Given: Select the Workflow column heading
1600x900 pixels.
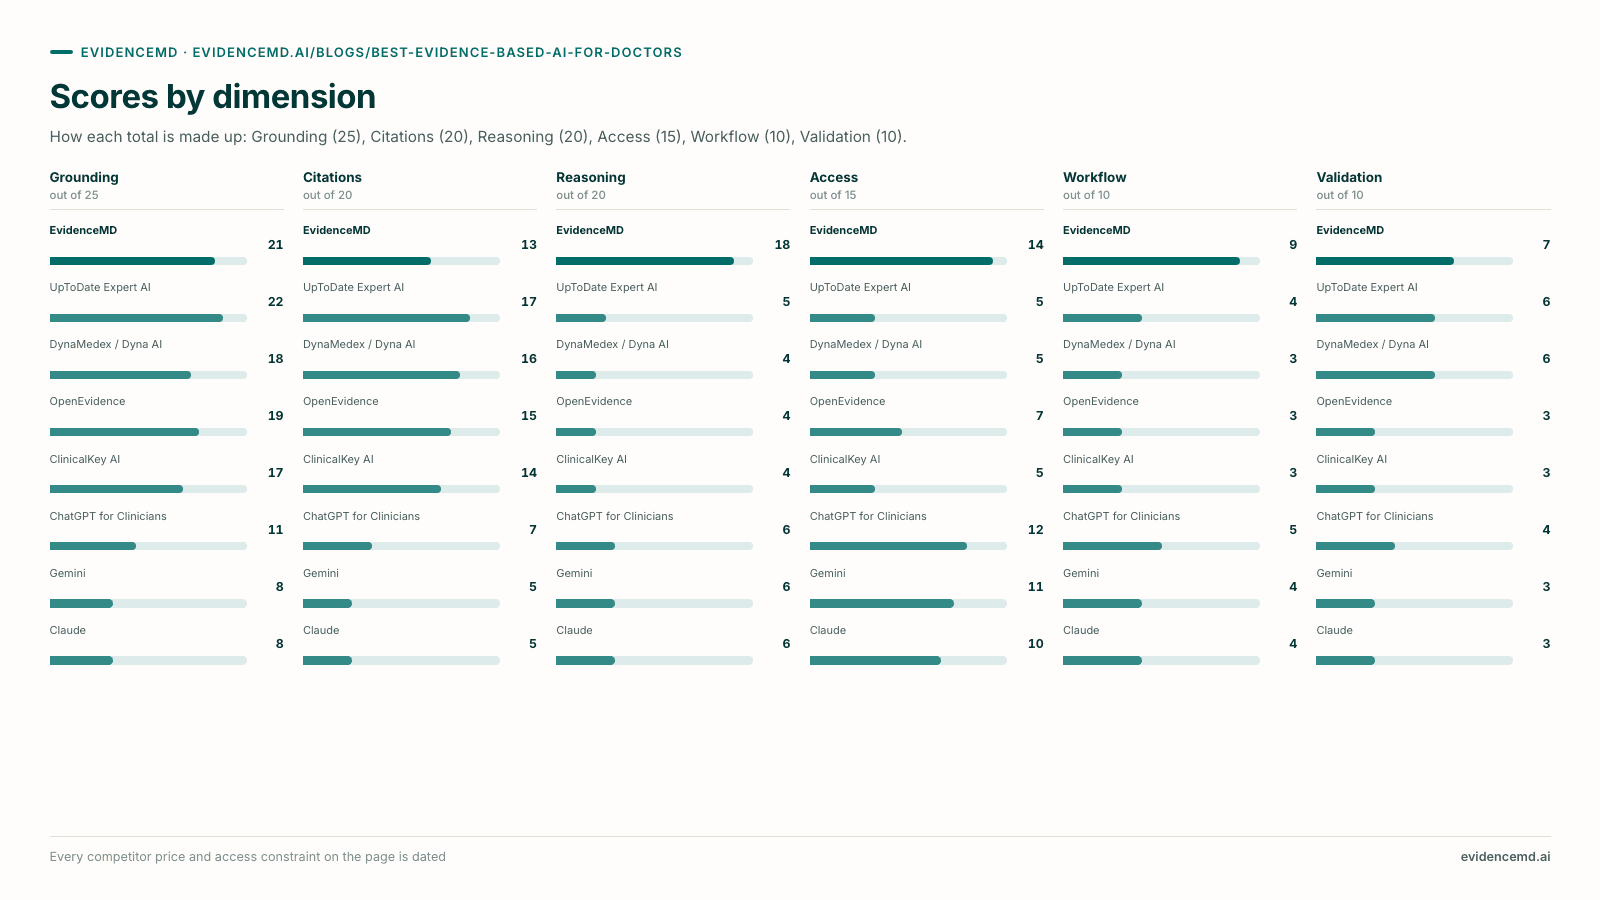Looking at the screenshot, I should click(x=1094, y=177).
